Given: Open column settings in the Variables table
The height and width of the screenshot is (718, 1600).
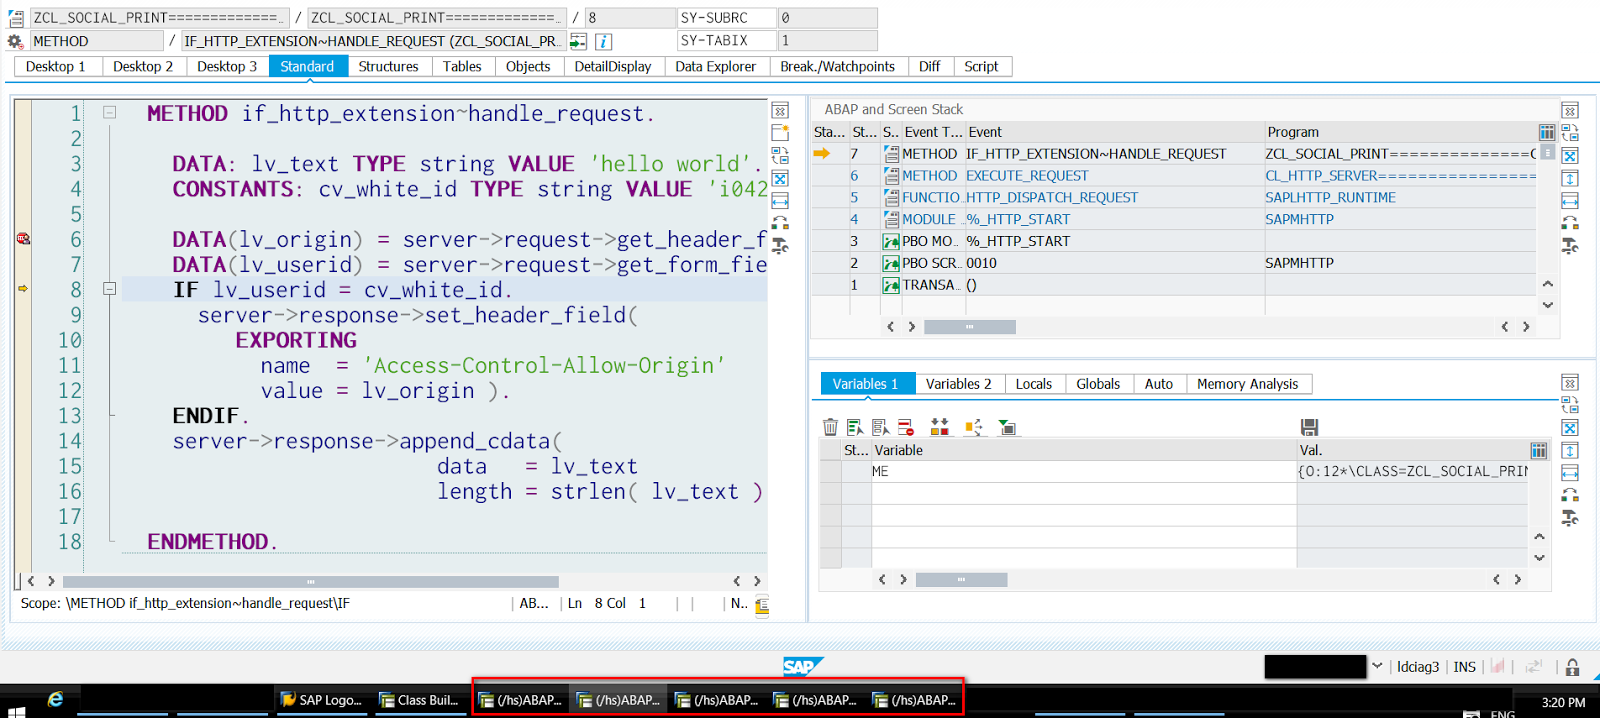Looking at the screenshot, I should [1539, 451].
